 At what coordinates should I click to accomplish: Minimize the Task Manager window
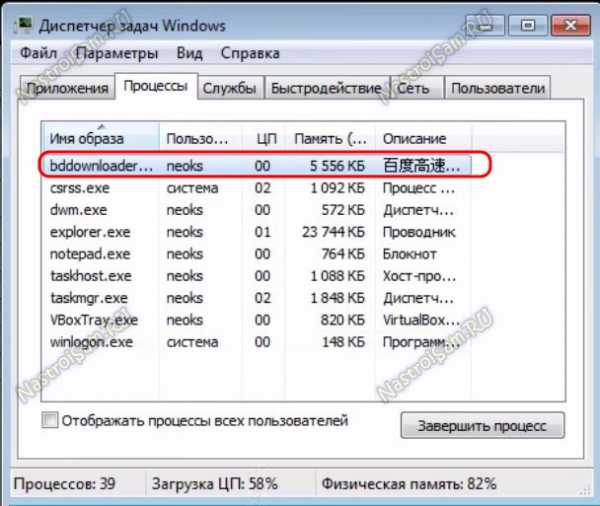coord(485,26)
